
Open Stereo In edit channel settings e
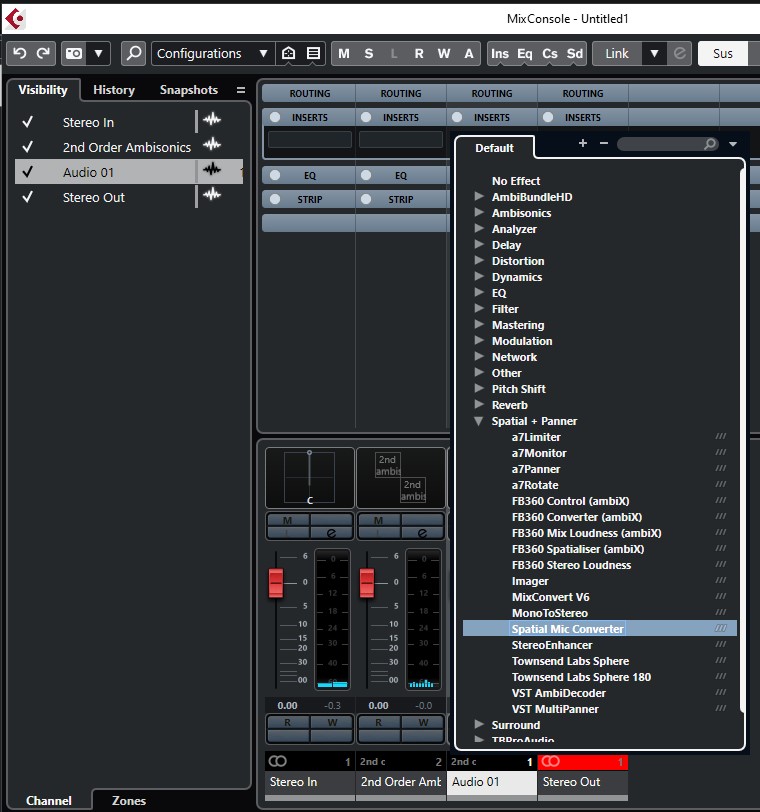pos(331,533)
